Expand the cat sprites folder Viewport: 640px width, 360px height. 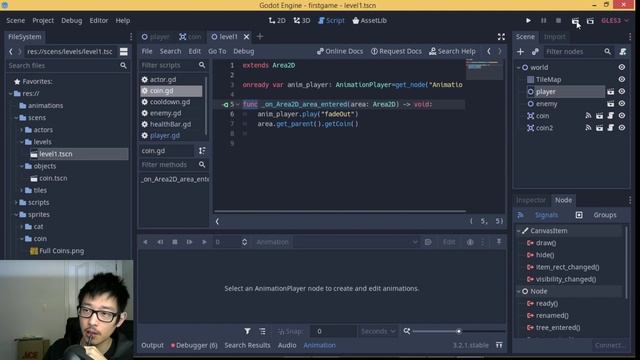[x=22, y=227]
